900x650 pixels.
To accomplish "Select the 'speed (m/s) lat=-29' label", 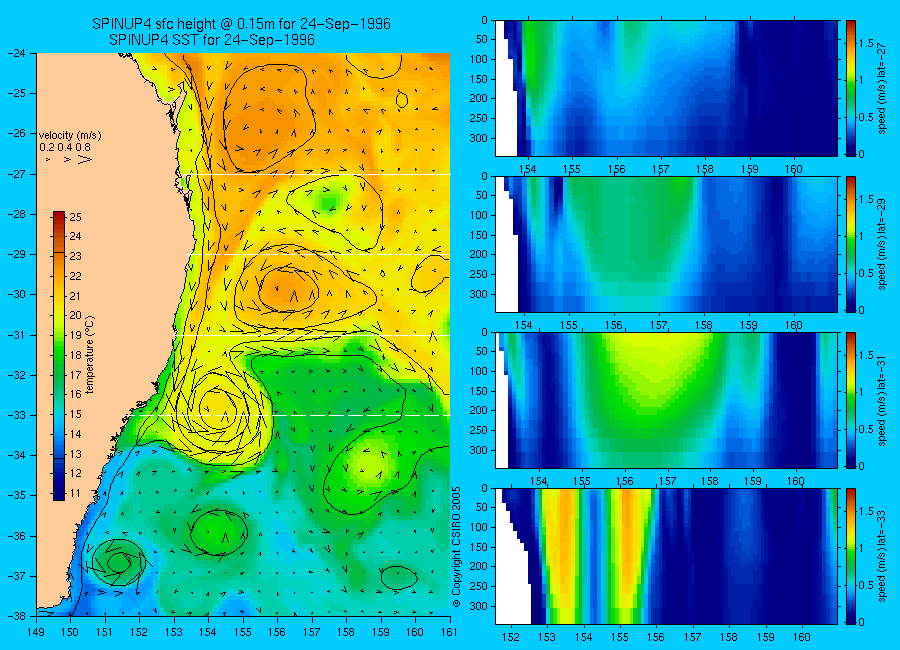I will [883, 244].
